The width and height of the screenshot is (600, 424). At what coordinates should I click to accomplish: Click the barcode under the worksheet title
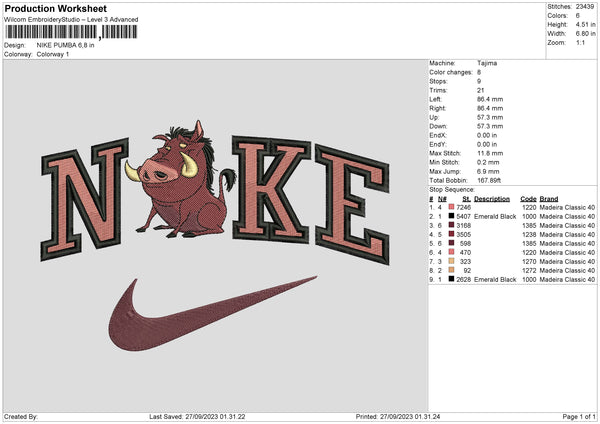[x=71, y=32]
